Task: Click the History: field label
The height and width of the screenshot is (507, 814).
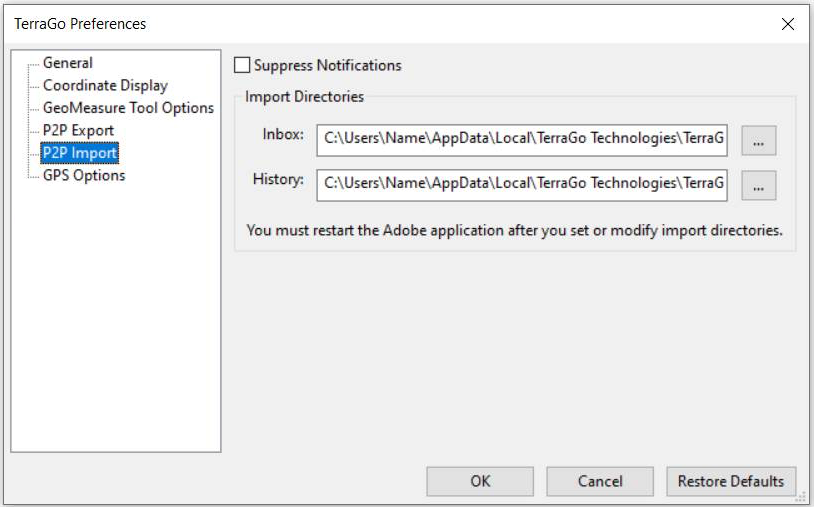Action: 278,179
